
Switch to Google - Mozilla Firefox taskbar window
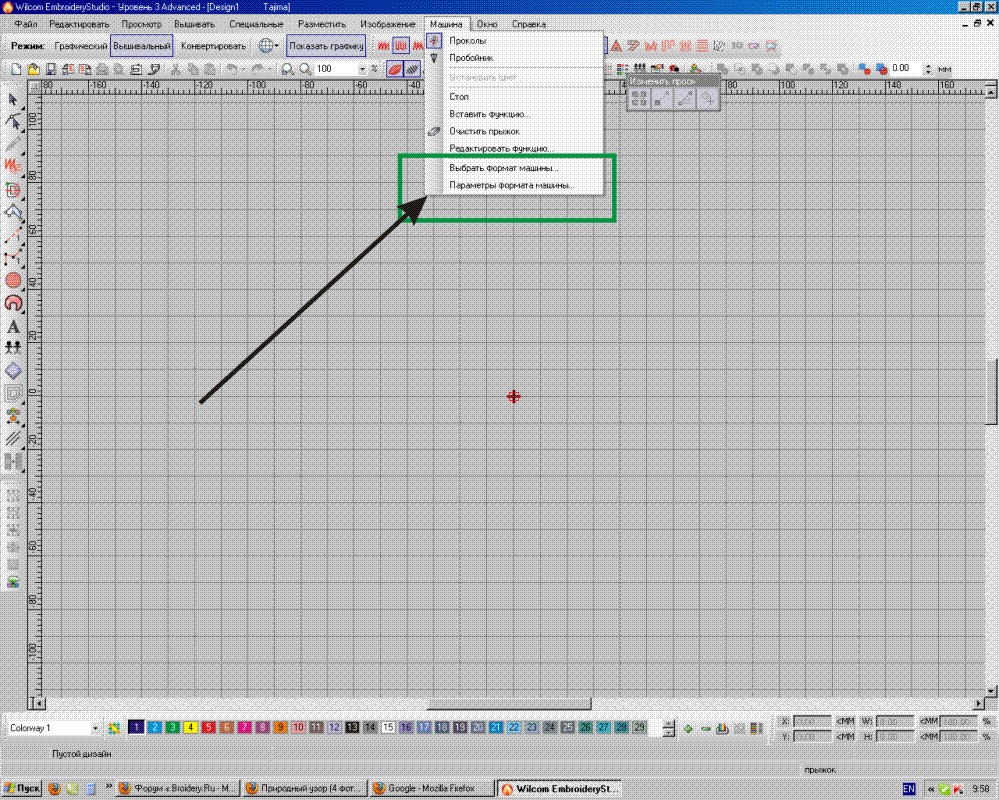click(x=431, y=788)
